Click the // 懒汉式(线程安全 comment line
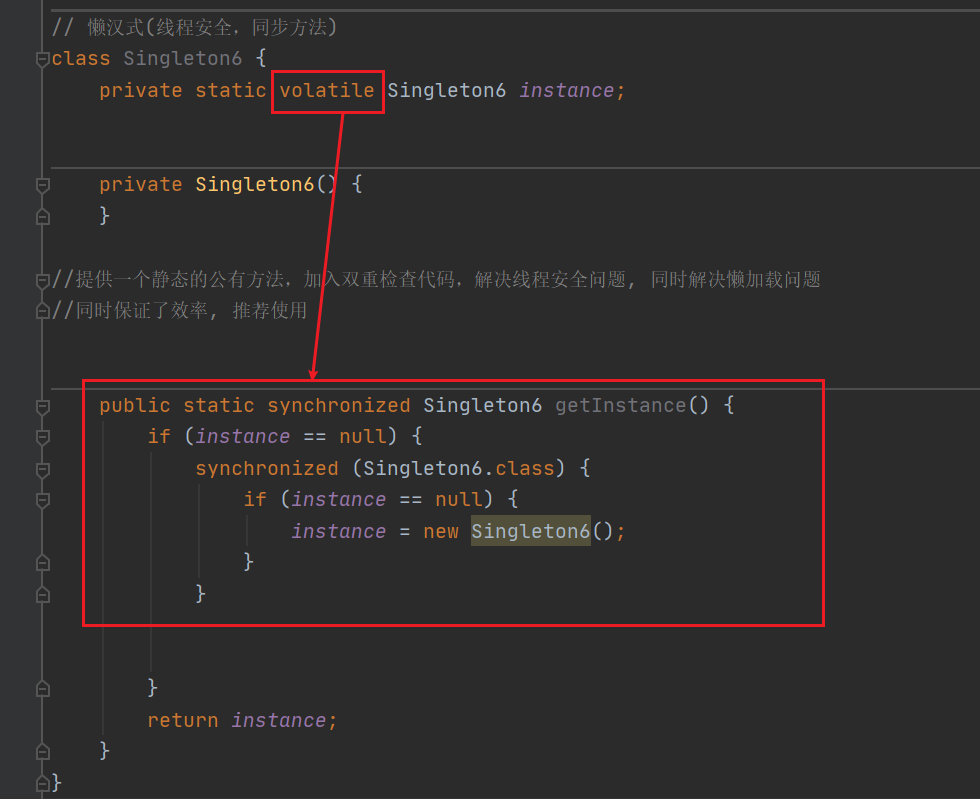 194,28
